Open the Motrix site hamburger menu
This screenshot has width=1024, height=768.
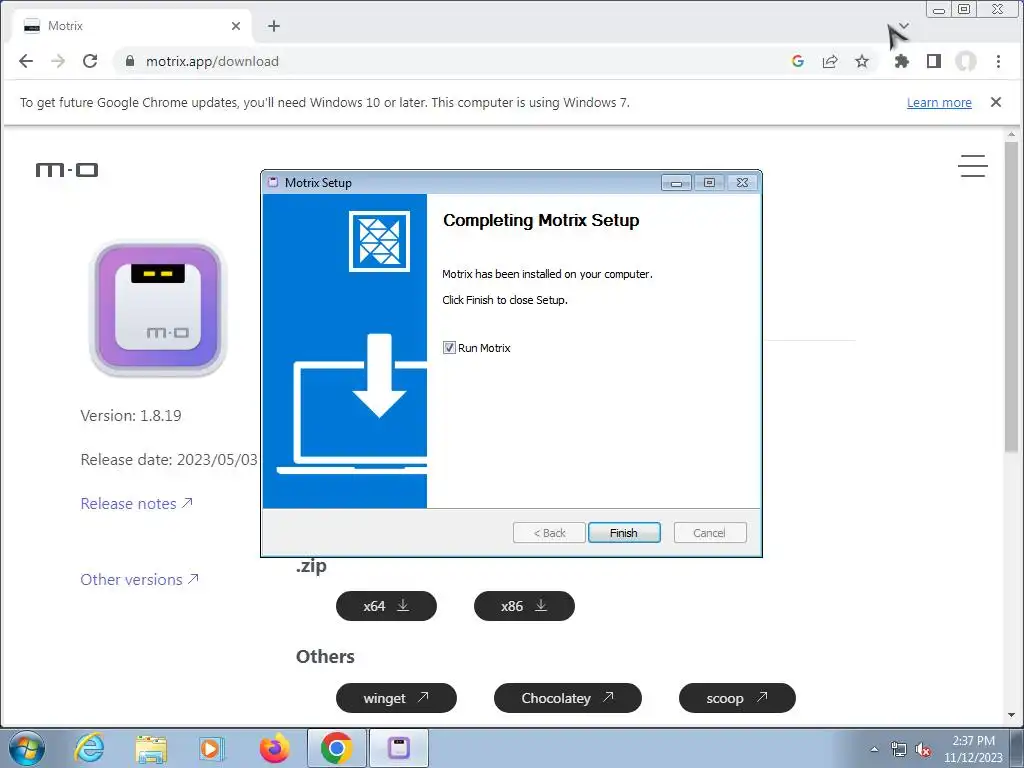tap(972, 166)
